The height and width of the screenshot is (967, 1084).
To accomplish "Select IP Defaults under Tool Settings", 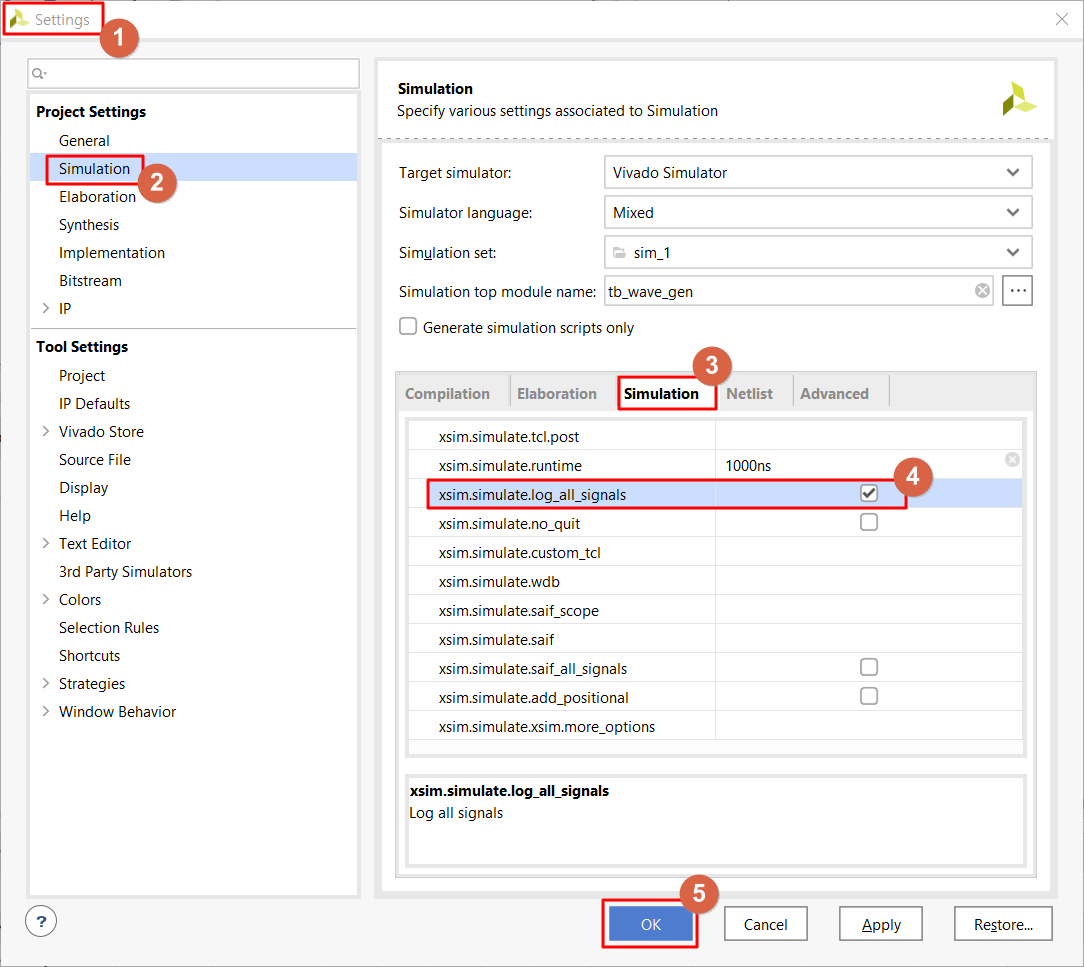I will 94,404.
